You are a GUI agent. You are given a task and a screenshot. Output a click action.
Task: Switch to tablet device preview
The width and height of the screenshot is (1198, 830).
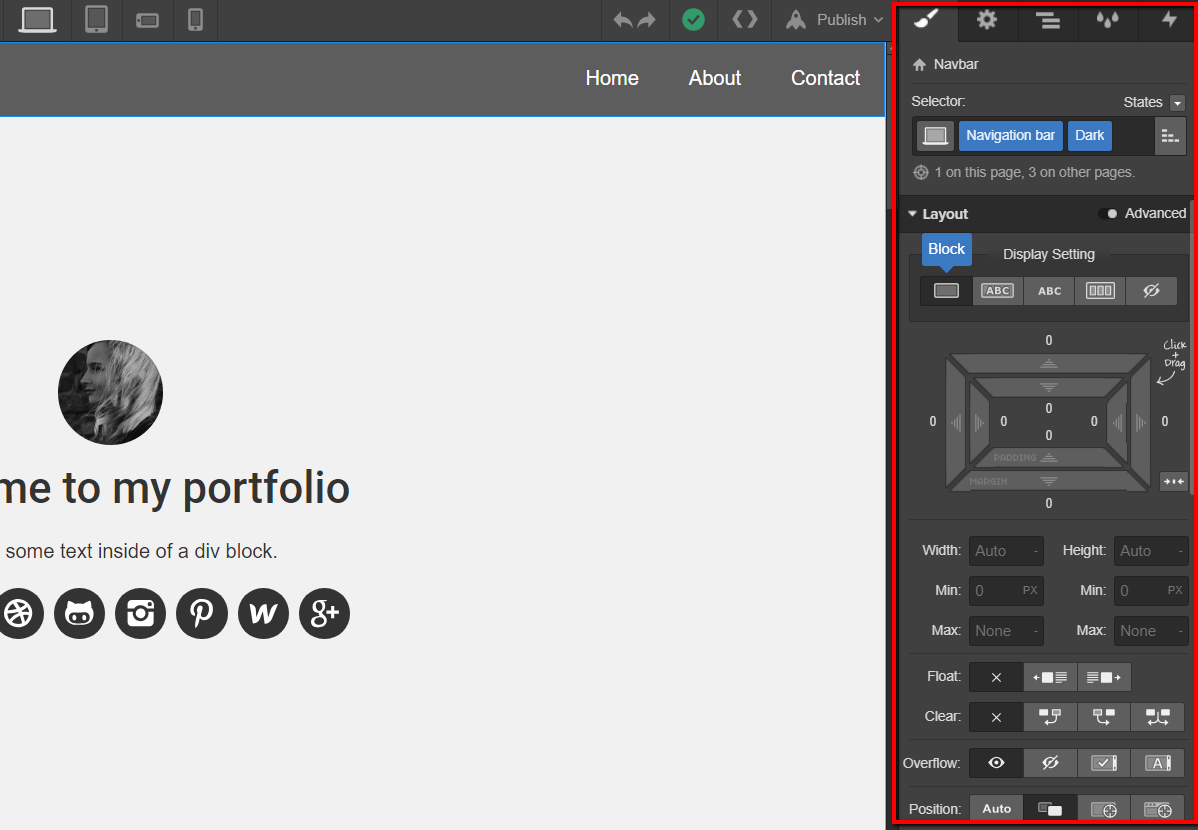(96, 20)
